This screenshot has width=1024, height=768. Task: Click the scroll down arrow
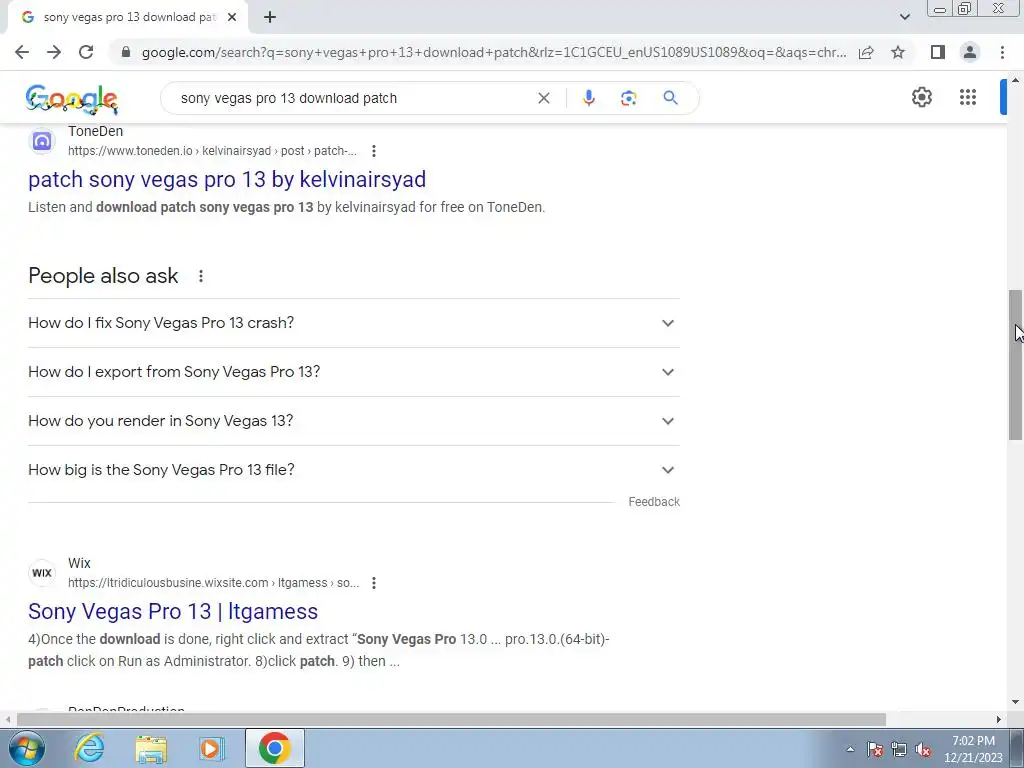point(1016,703)
